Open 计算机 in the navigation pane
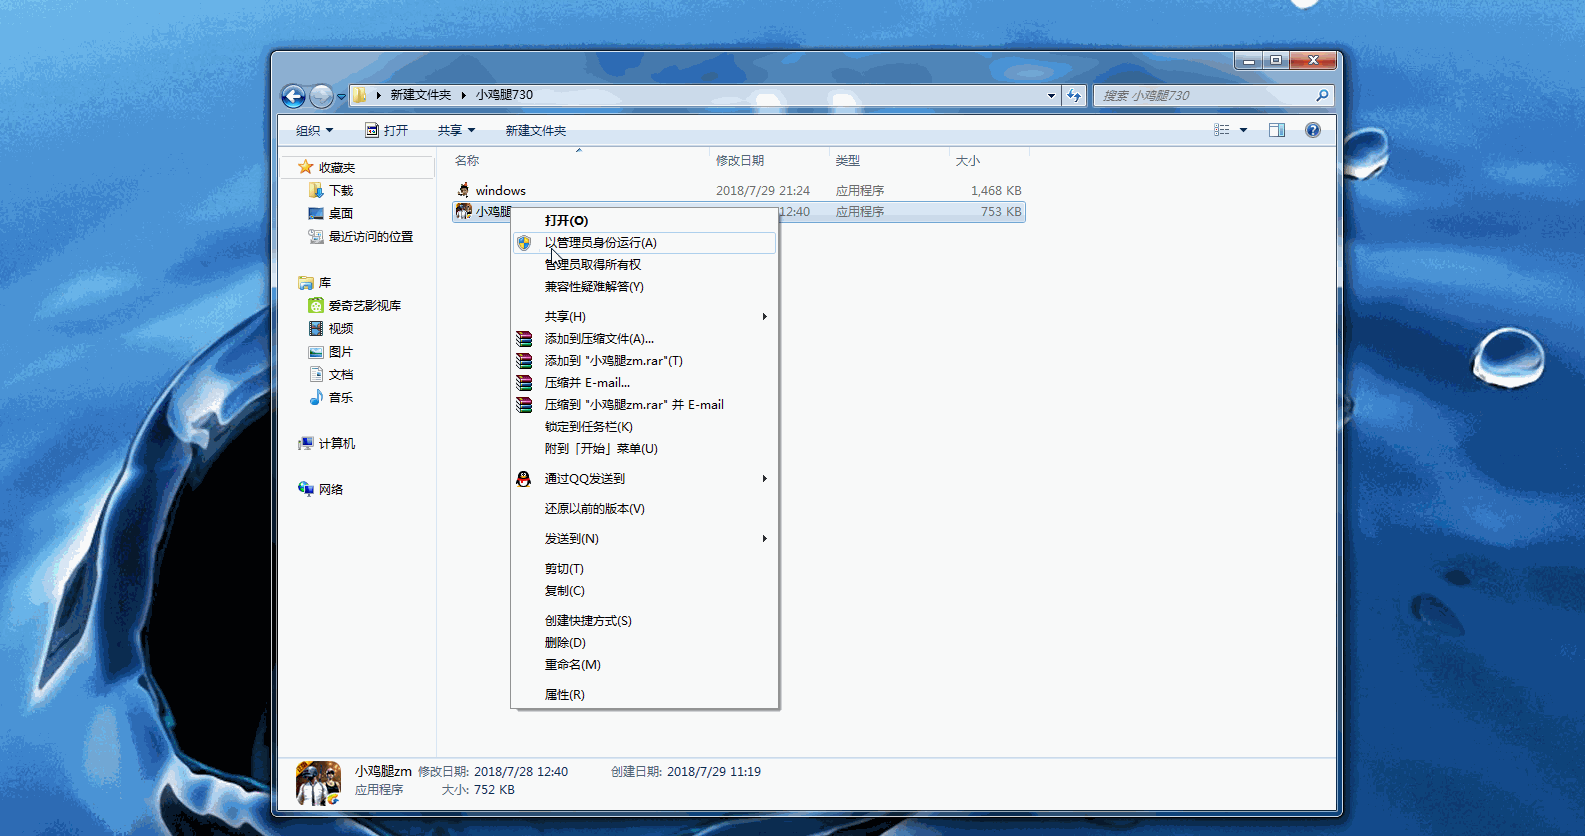1585x836 pixels. click(336, 444)
